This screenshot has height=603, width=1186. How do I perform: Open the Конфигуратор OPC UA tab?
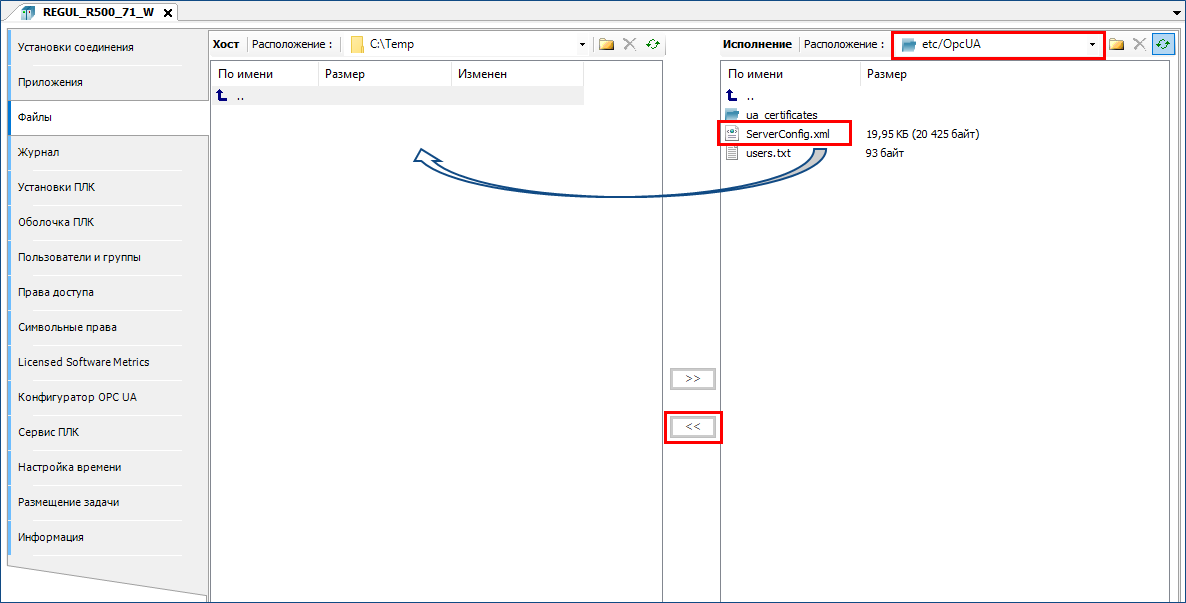pos(77,397)
